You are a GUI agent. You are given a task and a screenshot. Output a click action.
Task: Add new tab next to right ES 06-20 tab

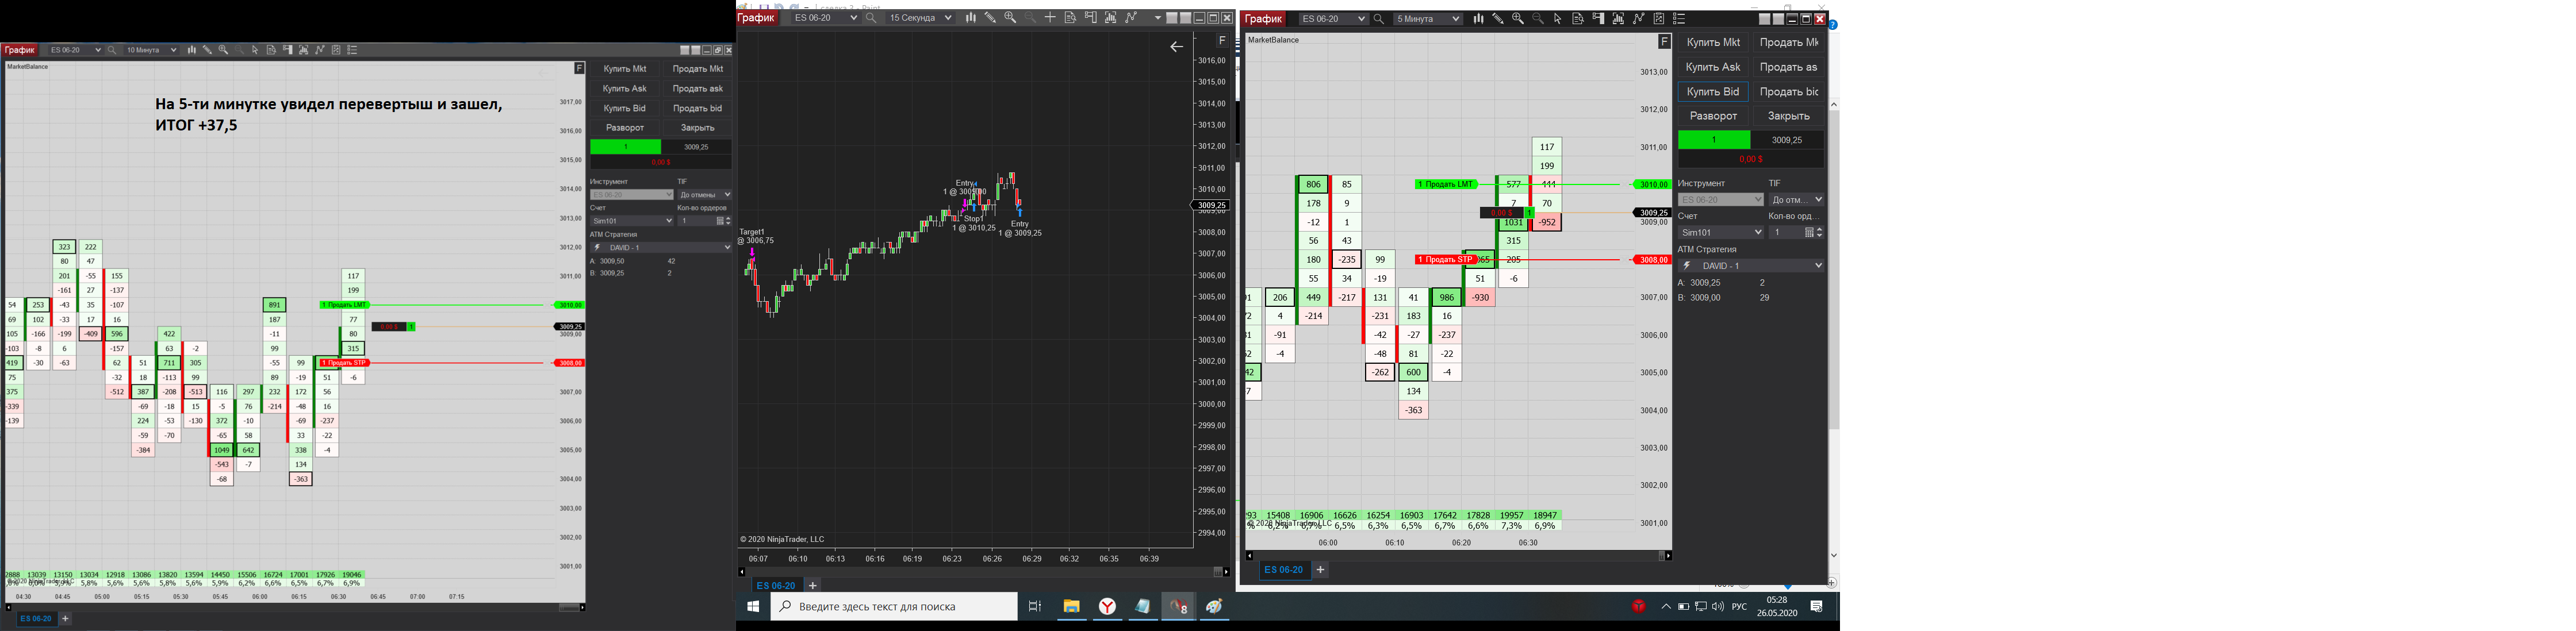(1320, 570)
